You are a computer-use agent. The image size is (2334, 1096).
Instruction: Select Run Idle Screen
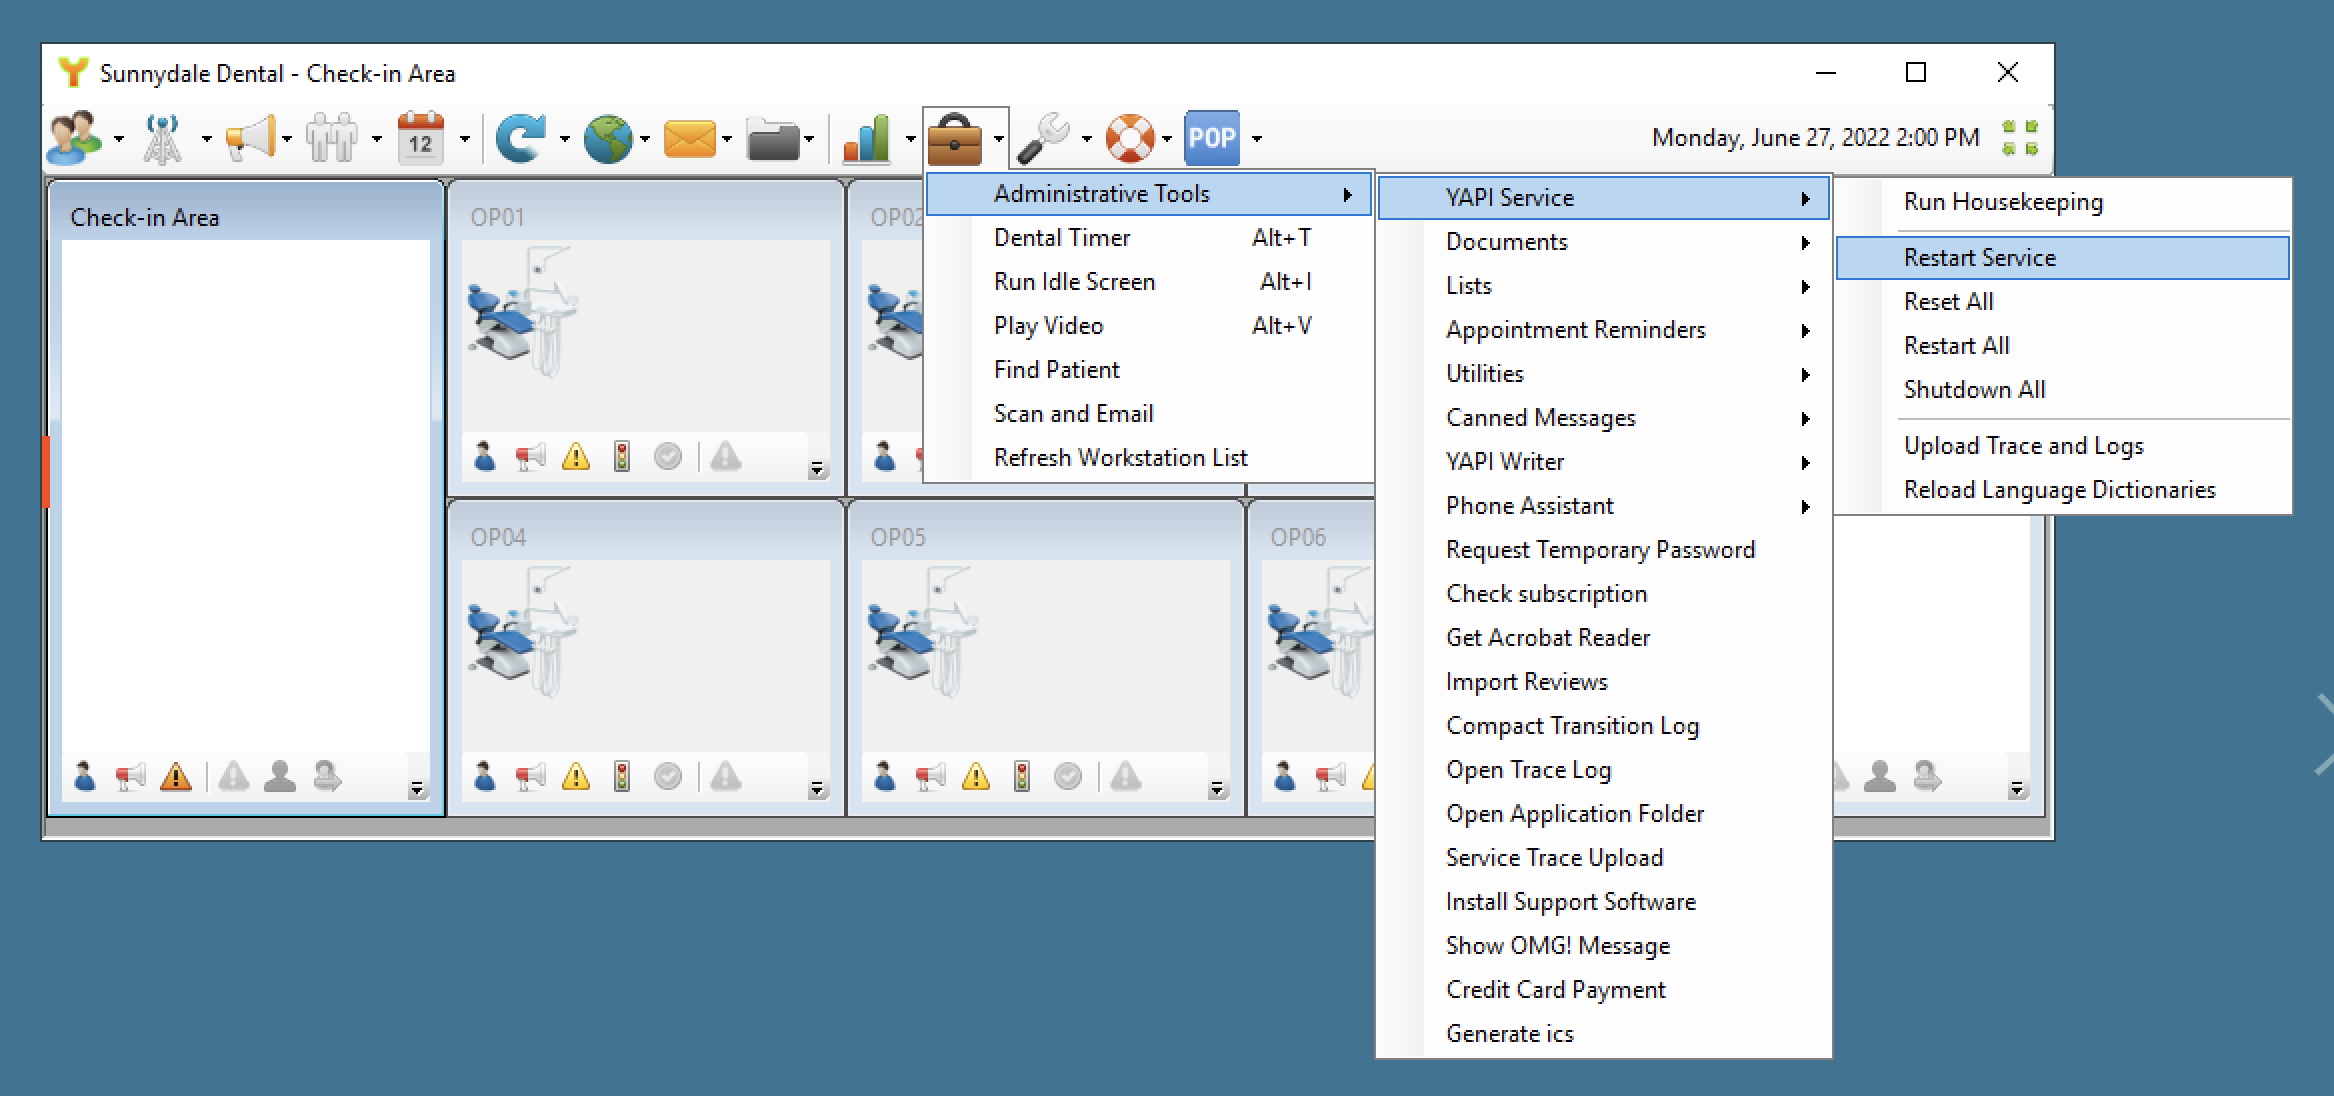pyautogui.click(x=1148, y=282)
